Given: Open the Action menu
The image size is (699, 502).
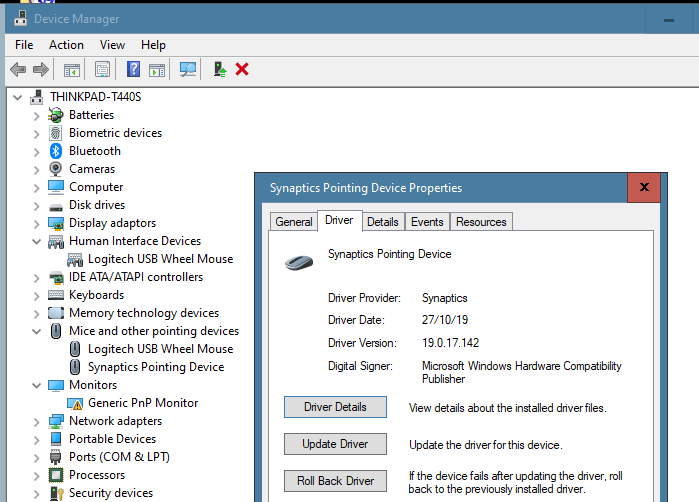Looking at the screenshot, I should 66,45.
